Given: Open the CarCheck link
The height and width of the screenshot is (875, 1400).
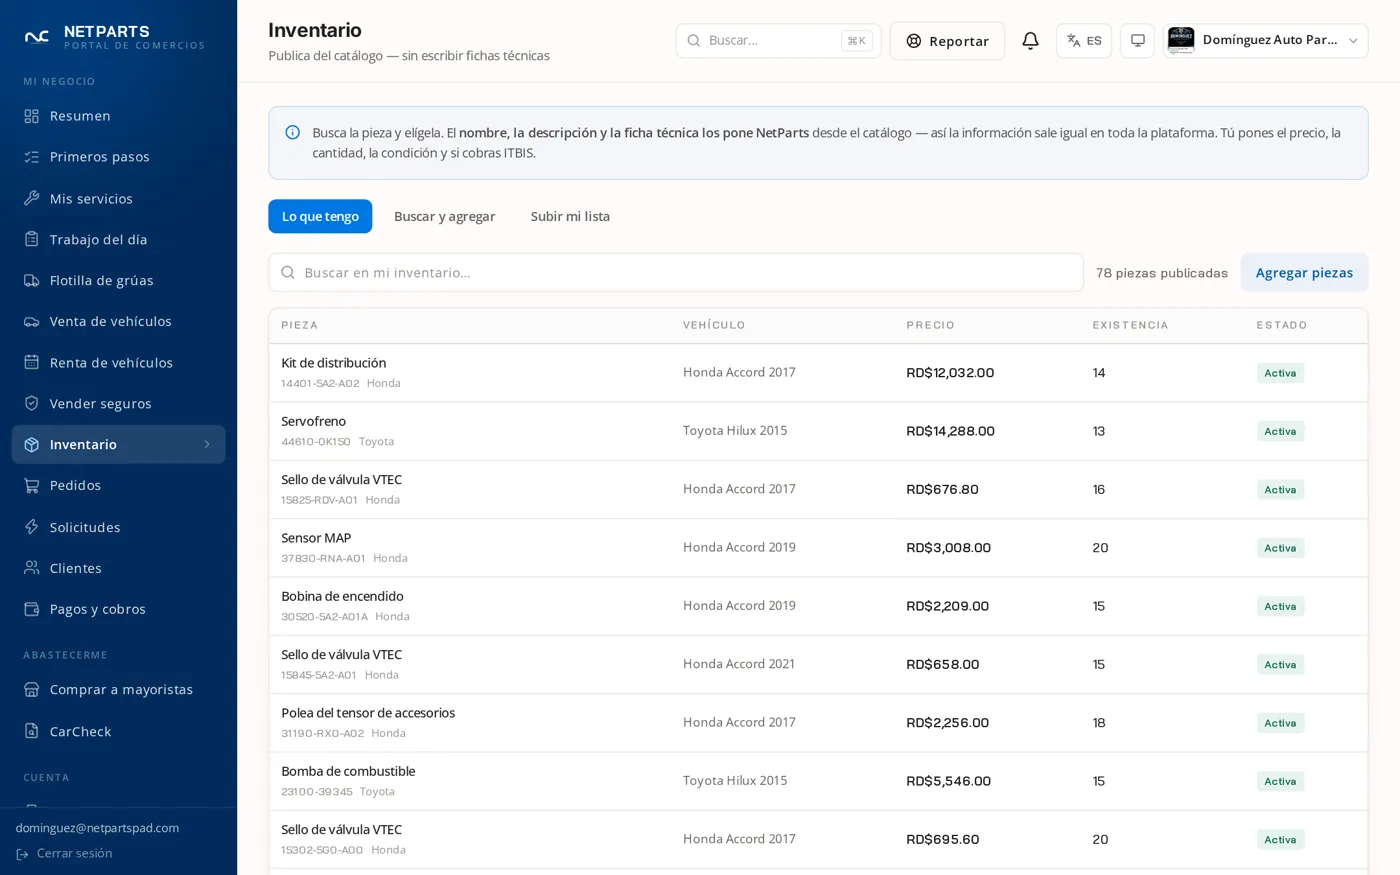Looking at the screenshot, I should [x=118, y=731].
